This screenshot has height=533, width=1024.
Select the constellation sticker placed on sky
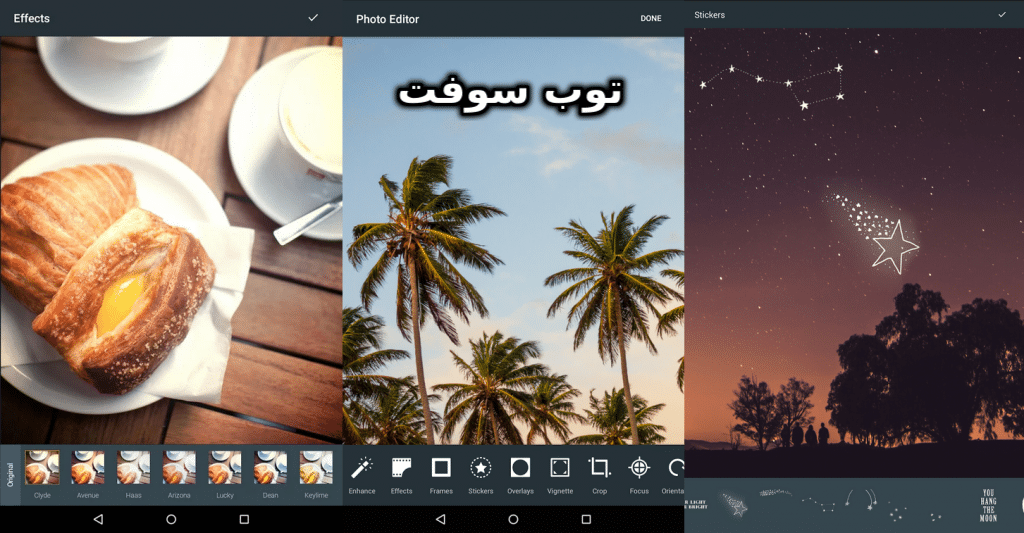tap(773, 86)
